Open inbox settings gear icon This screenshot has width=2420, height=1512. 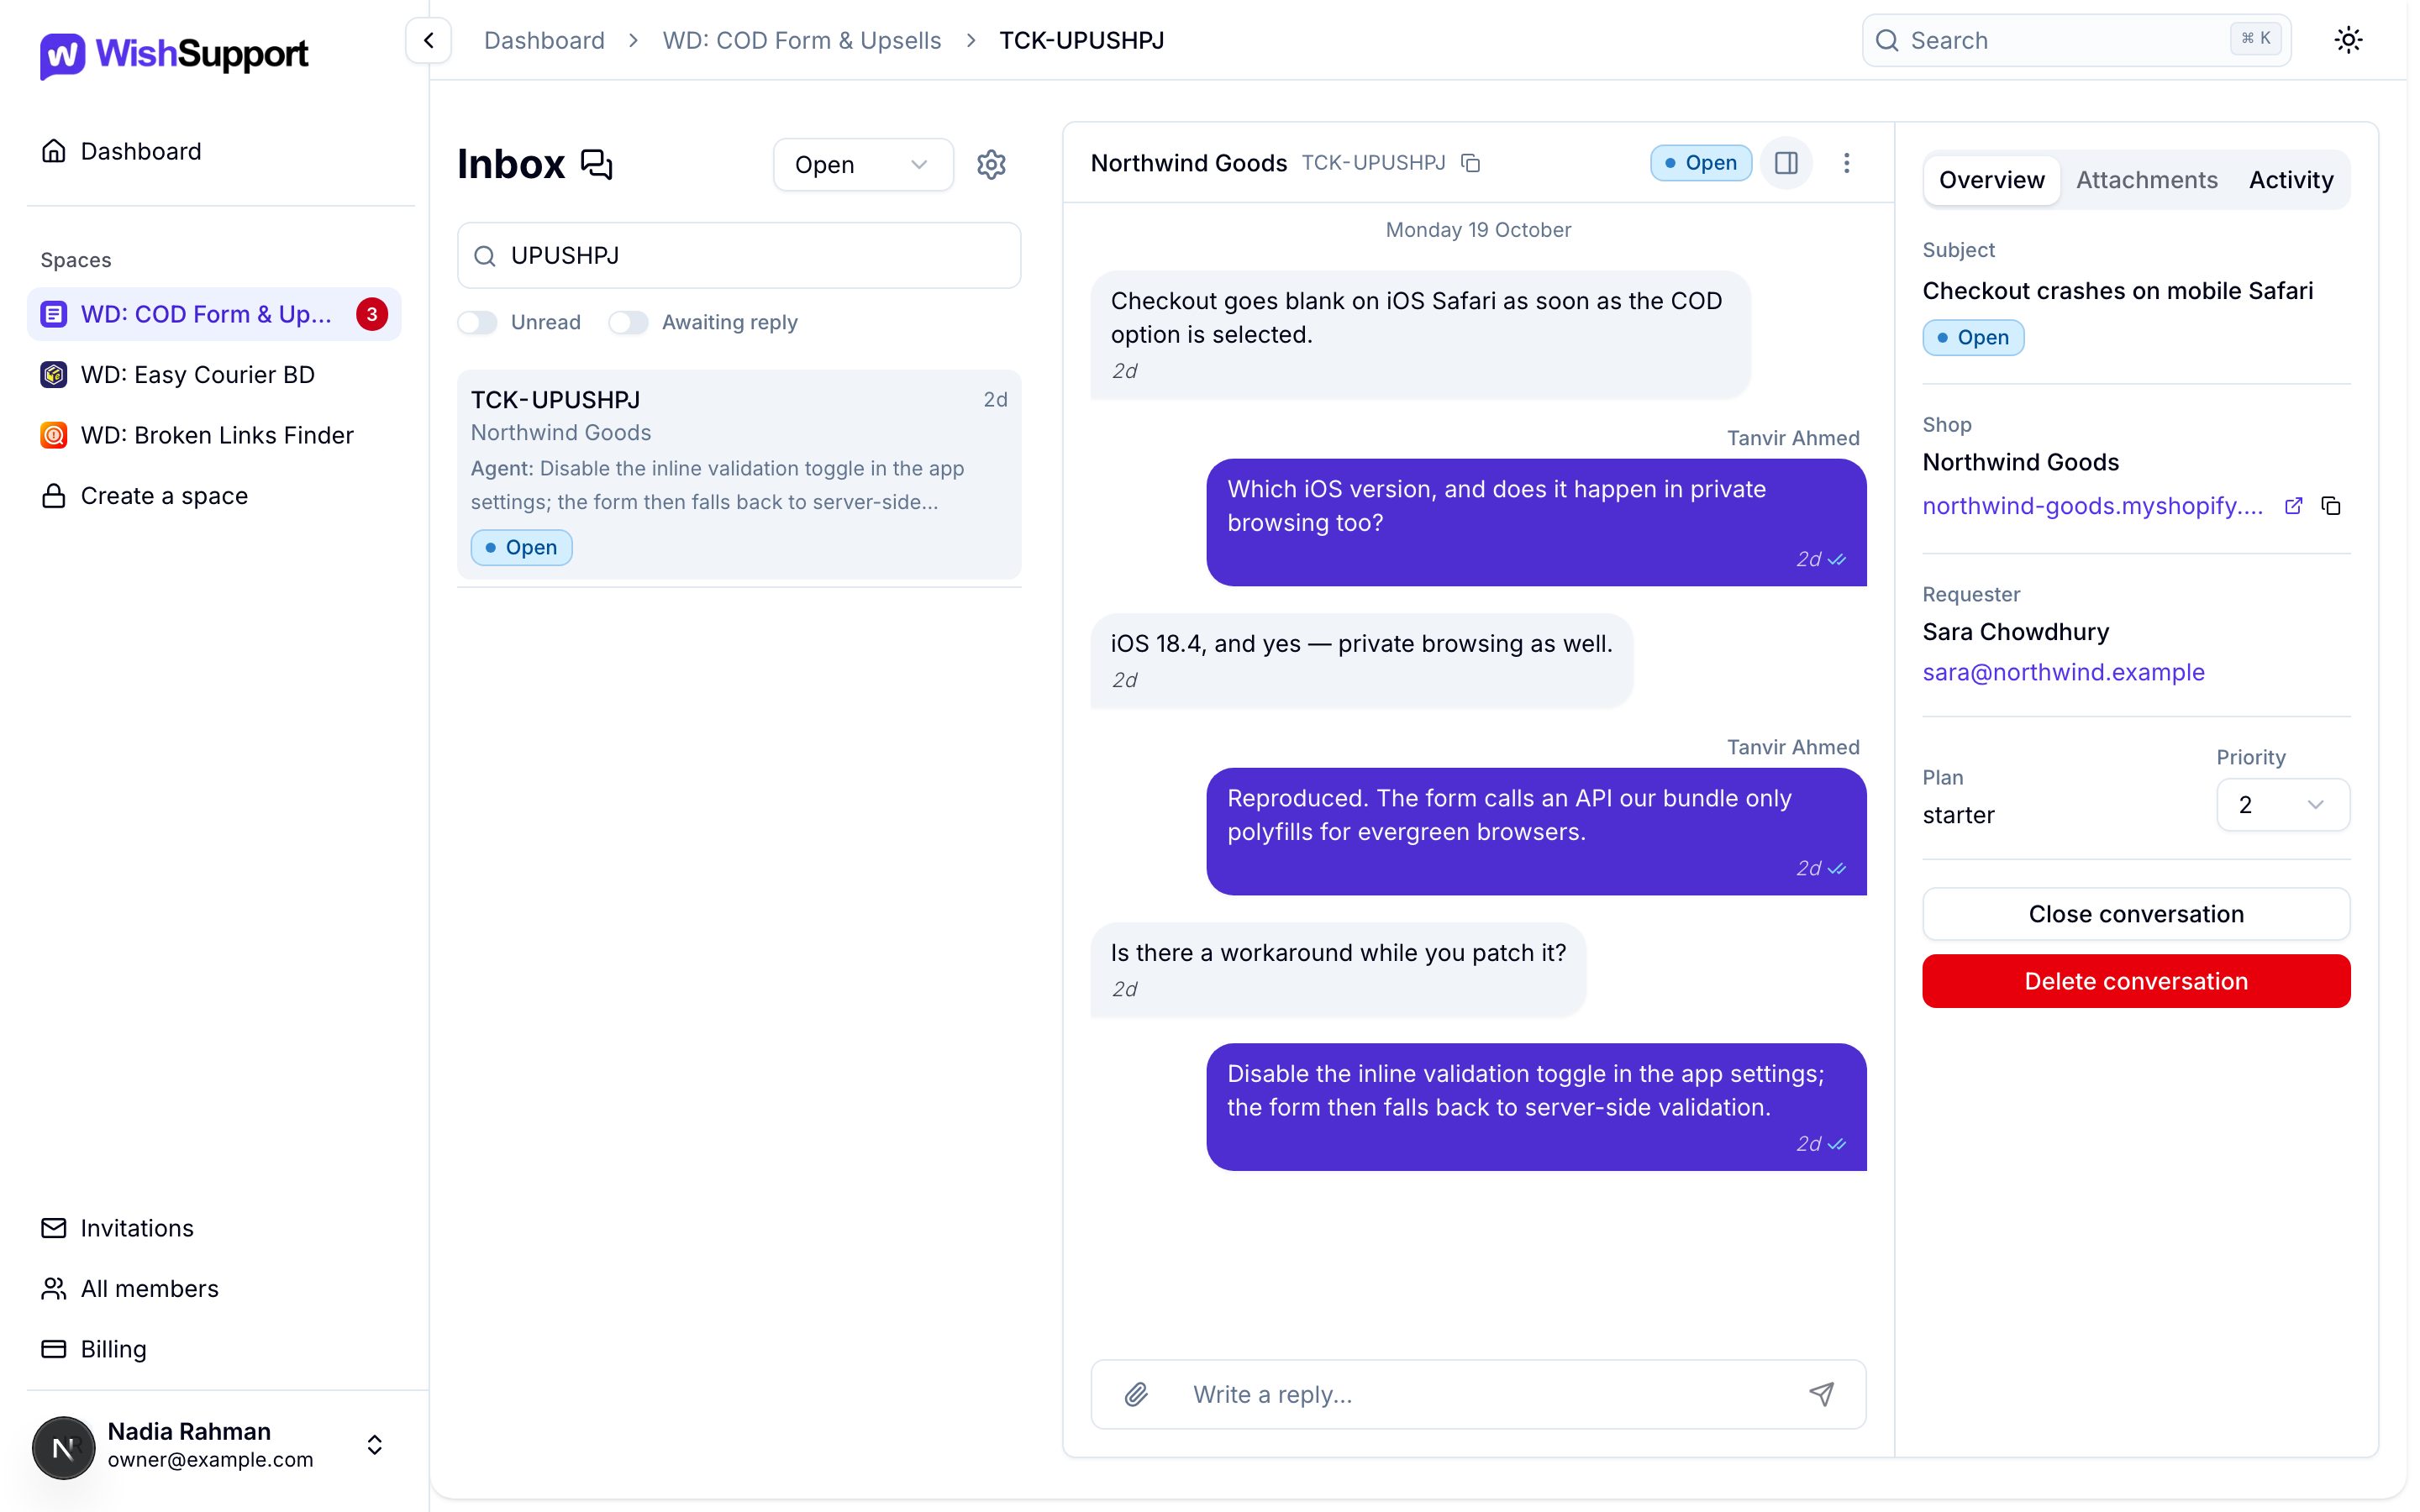[x=991, y=164]
